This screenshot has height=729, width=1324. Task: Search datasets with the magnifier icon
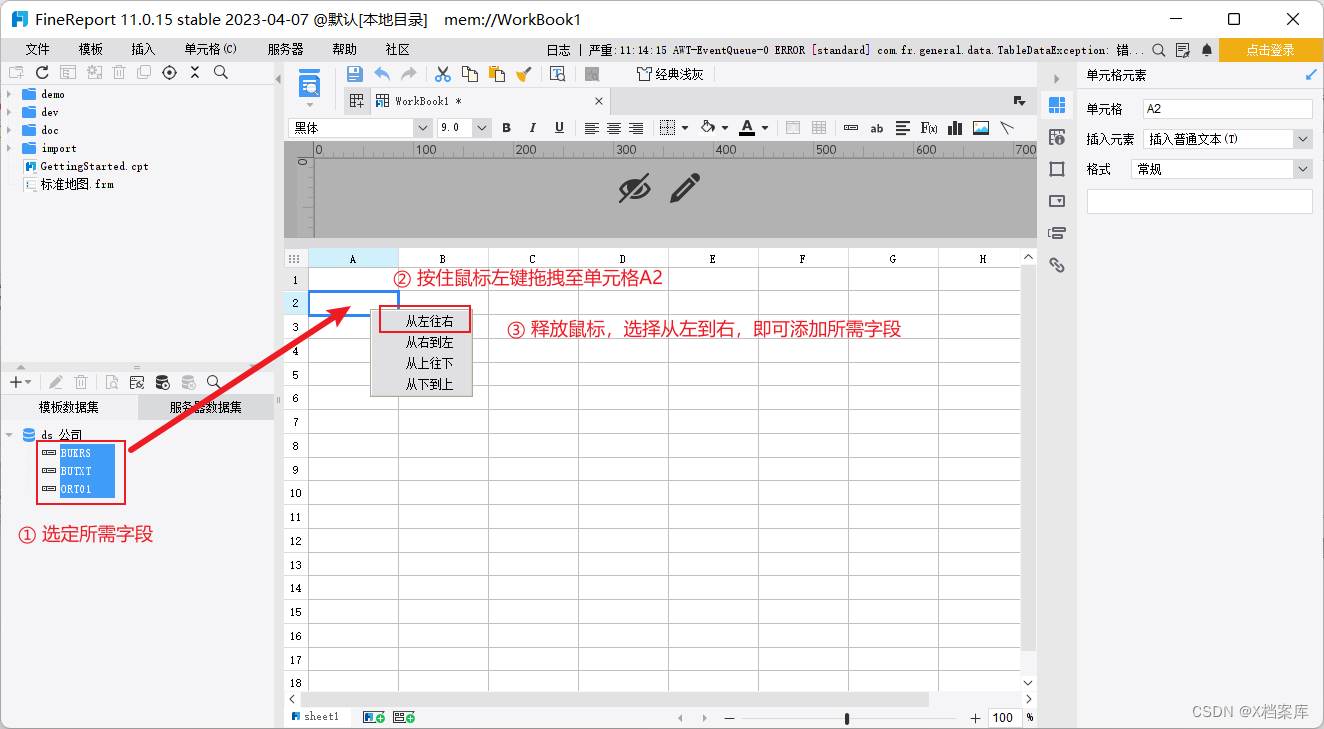[213, 382]
